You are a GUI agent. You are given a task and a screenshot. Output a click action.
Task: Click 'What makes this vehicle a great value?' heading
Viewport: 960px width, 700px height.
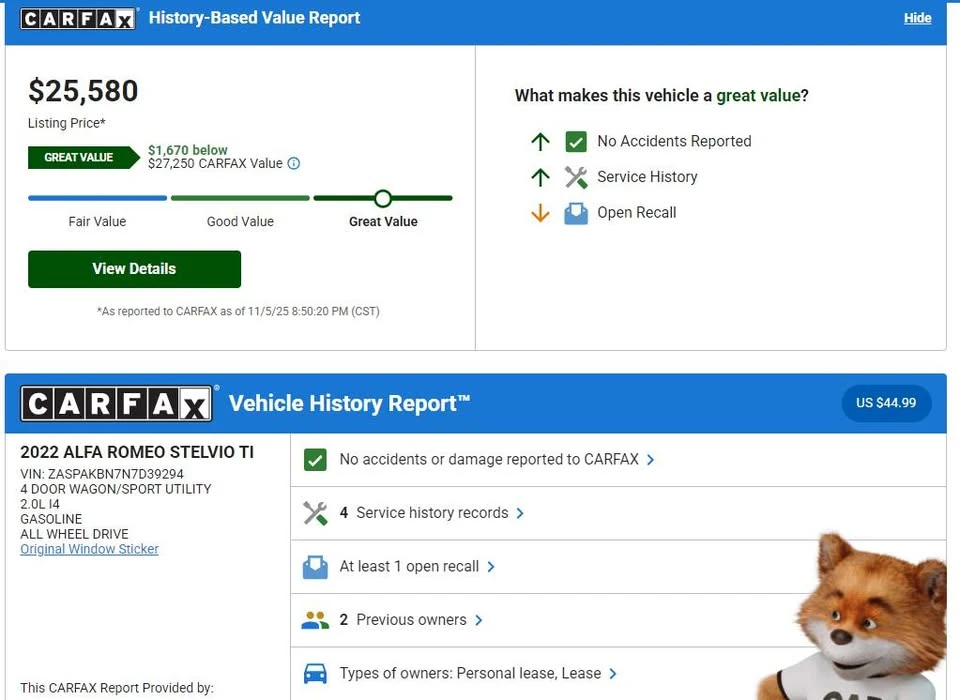point(661,96)
